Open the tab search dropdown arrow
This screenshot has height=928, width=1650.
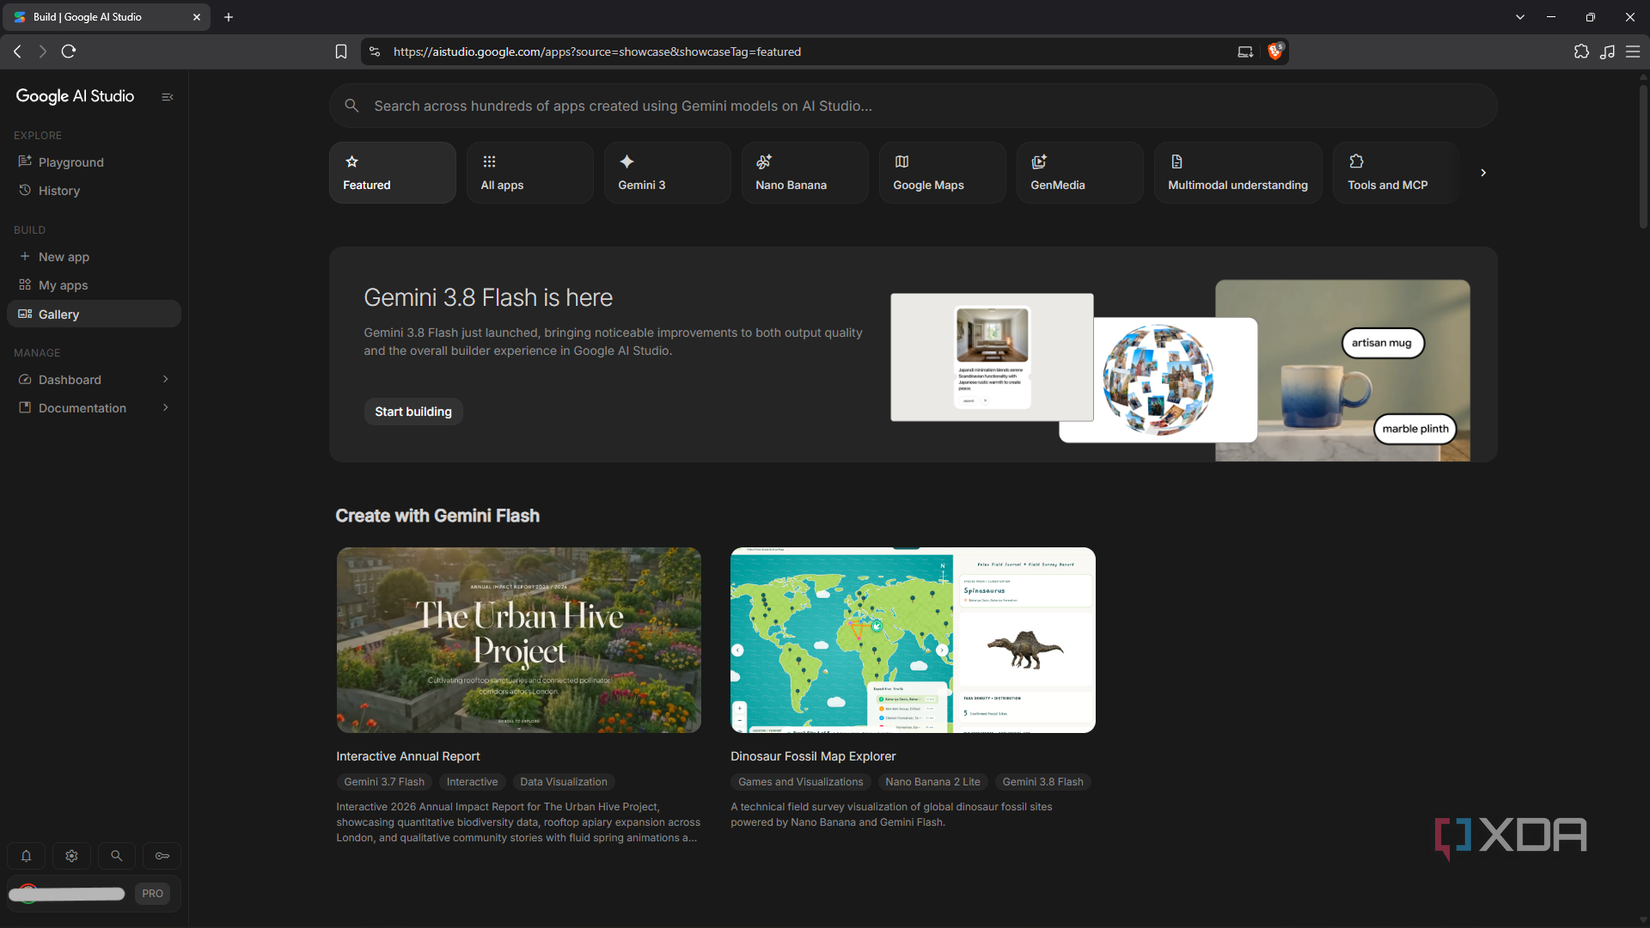[x=1520, y=17]
